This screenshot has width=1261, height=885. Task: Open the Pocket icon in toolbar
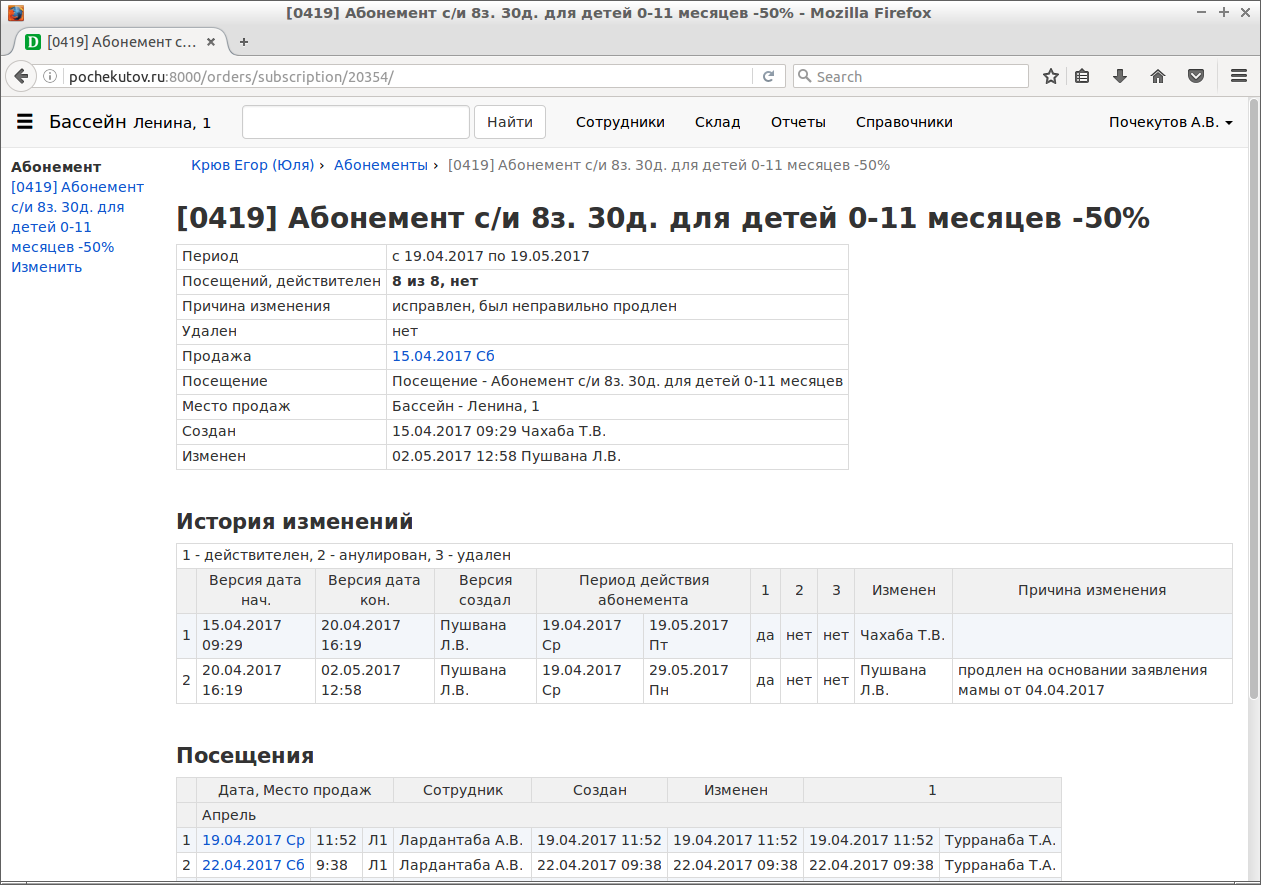tap(1196, 76)
